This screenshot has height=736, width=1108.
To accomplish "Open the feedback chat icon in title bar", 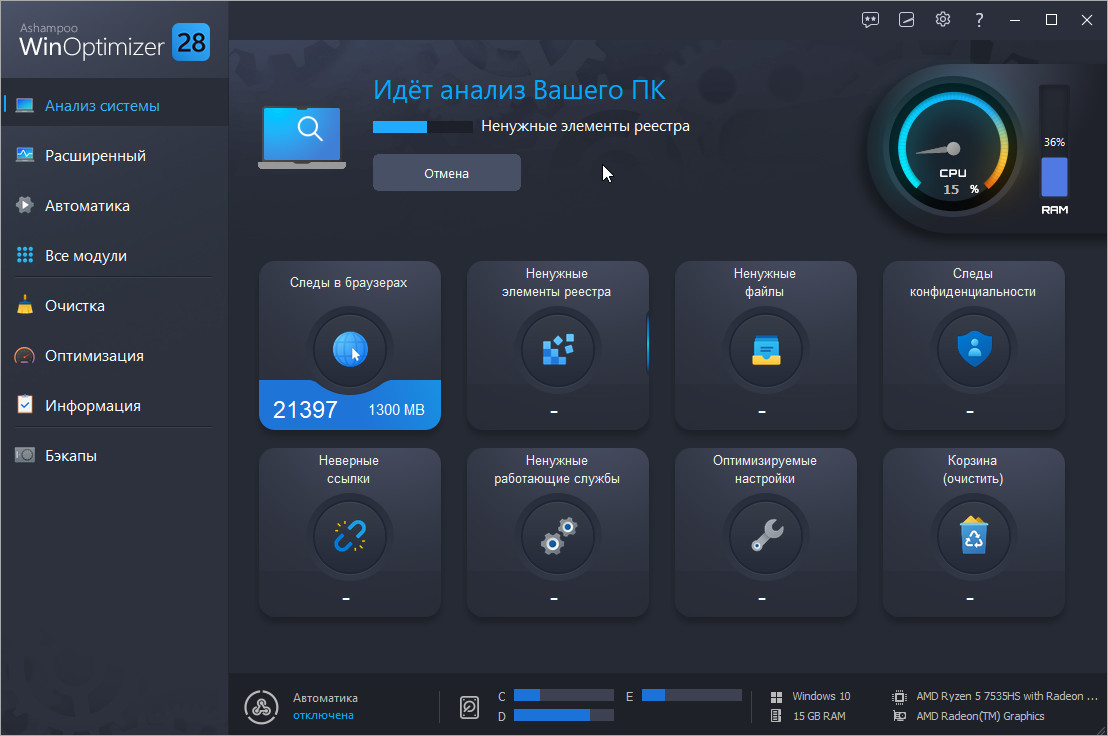I will point(870,20).
